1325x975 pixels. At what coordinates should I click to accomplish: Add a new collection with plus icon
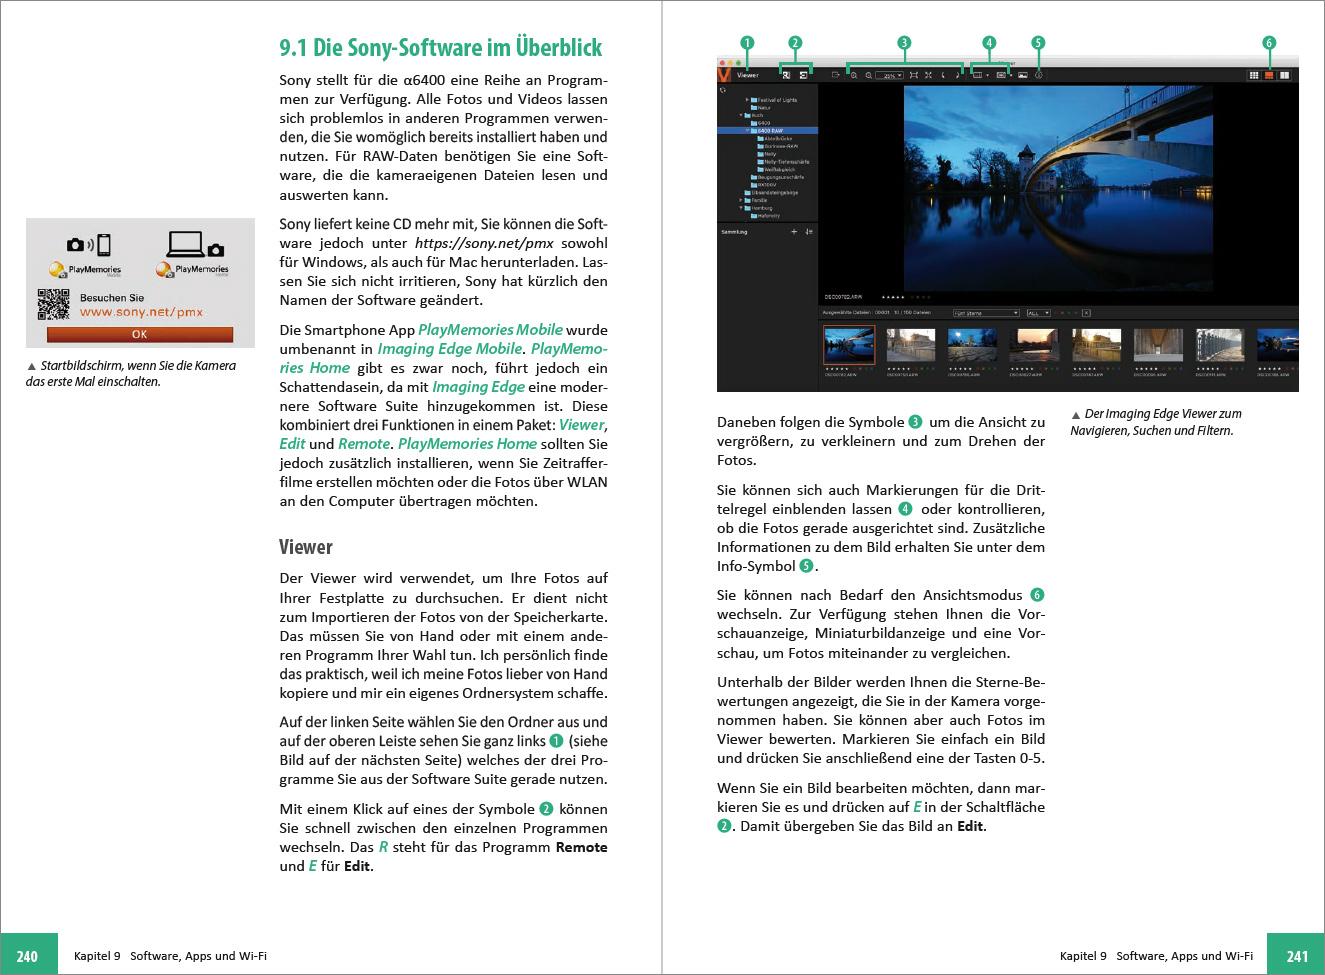(794, 232)
